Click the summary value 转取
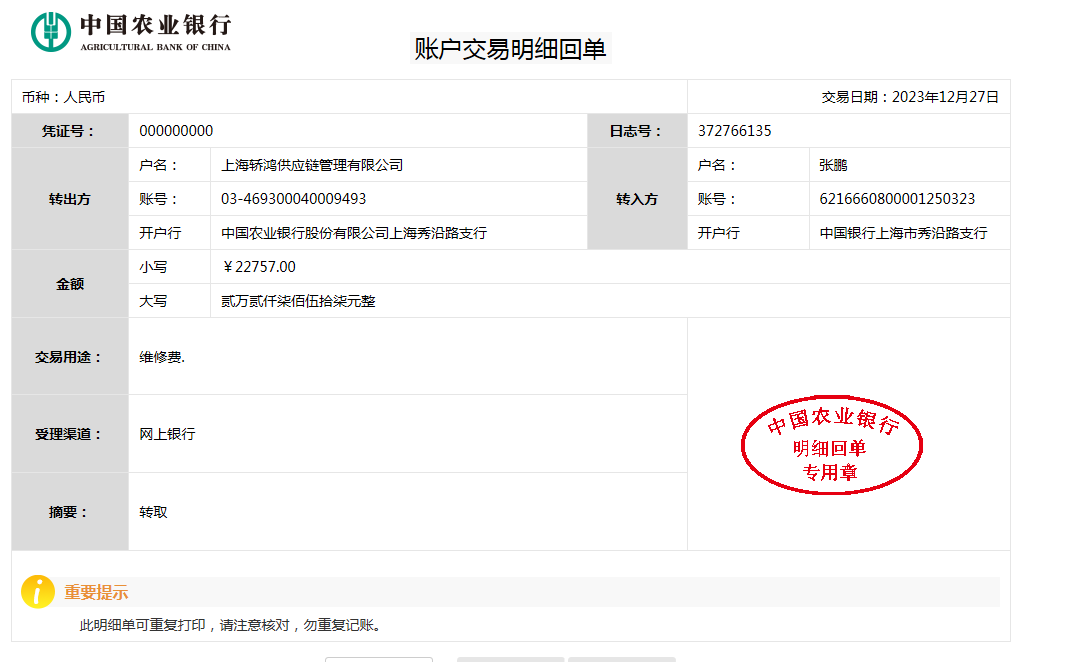 (153, 512)
